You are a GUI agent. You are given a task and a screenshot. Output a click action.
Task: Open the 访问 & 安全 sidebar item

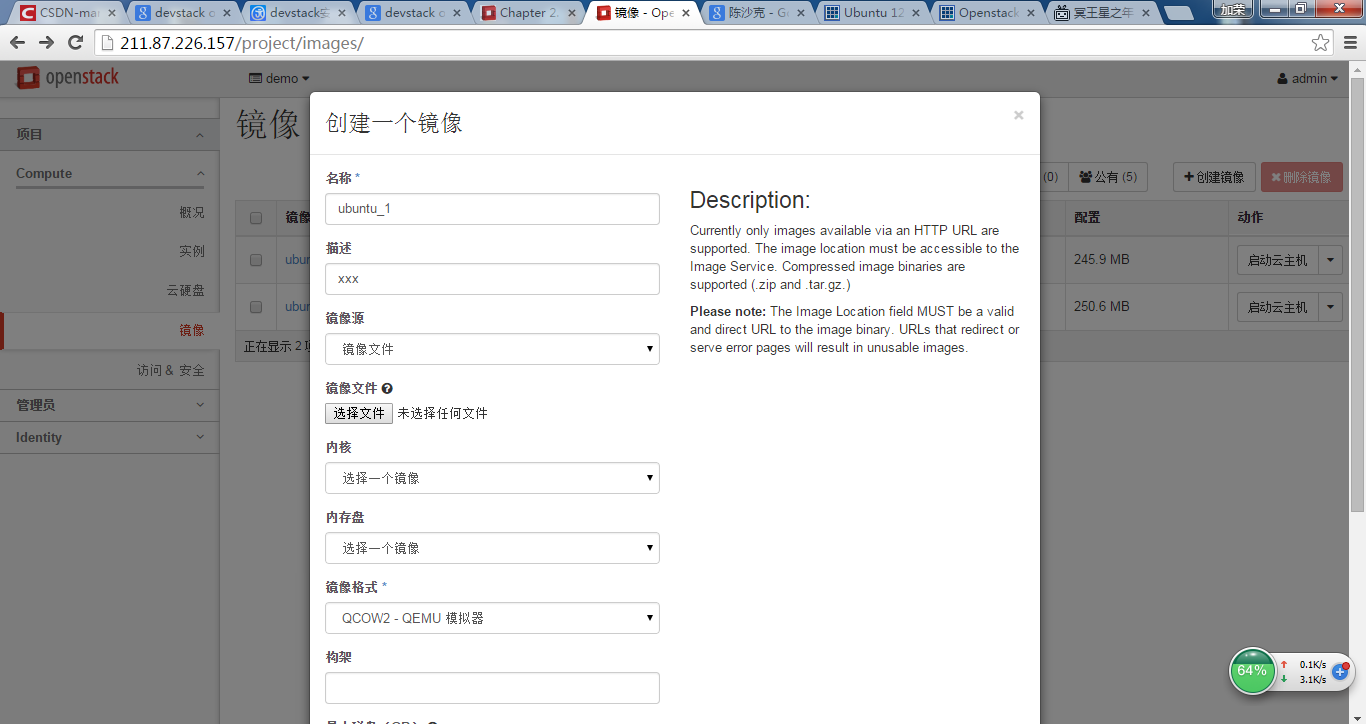[x=171, y=370]
